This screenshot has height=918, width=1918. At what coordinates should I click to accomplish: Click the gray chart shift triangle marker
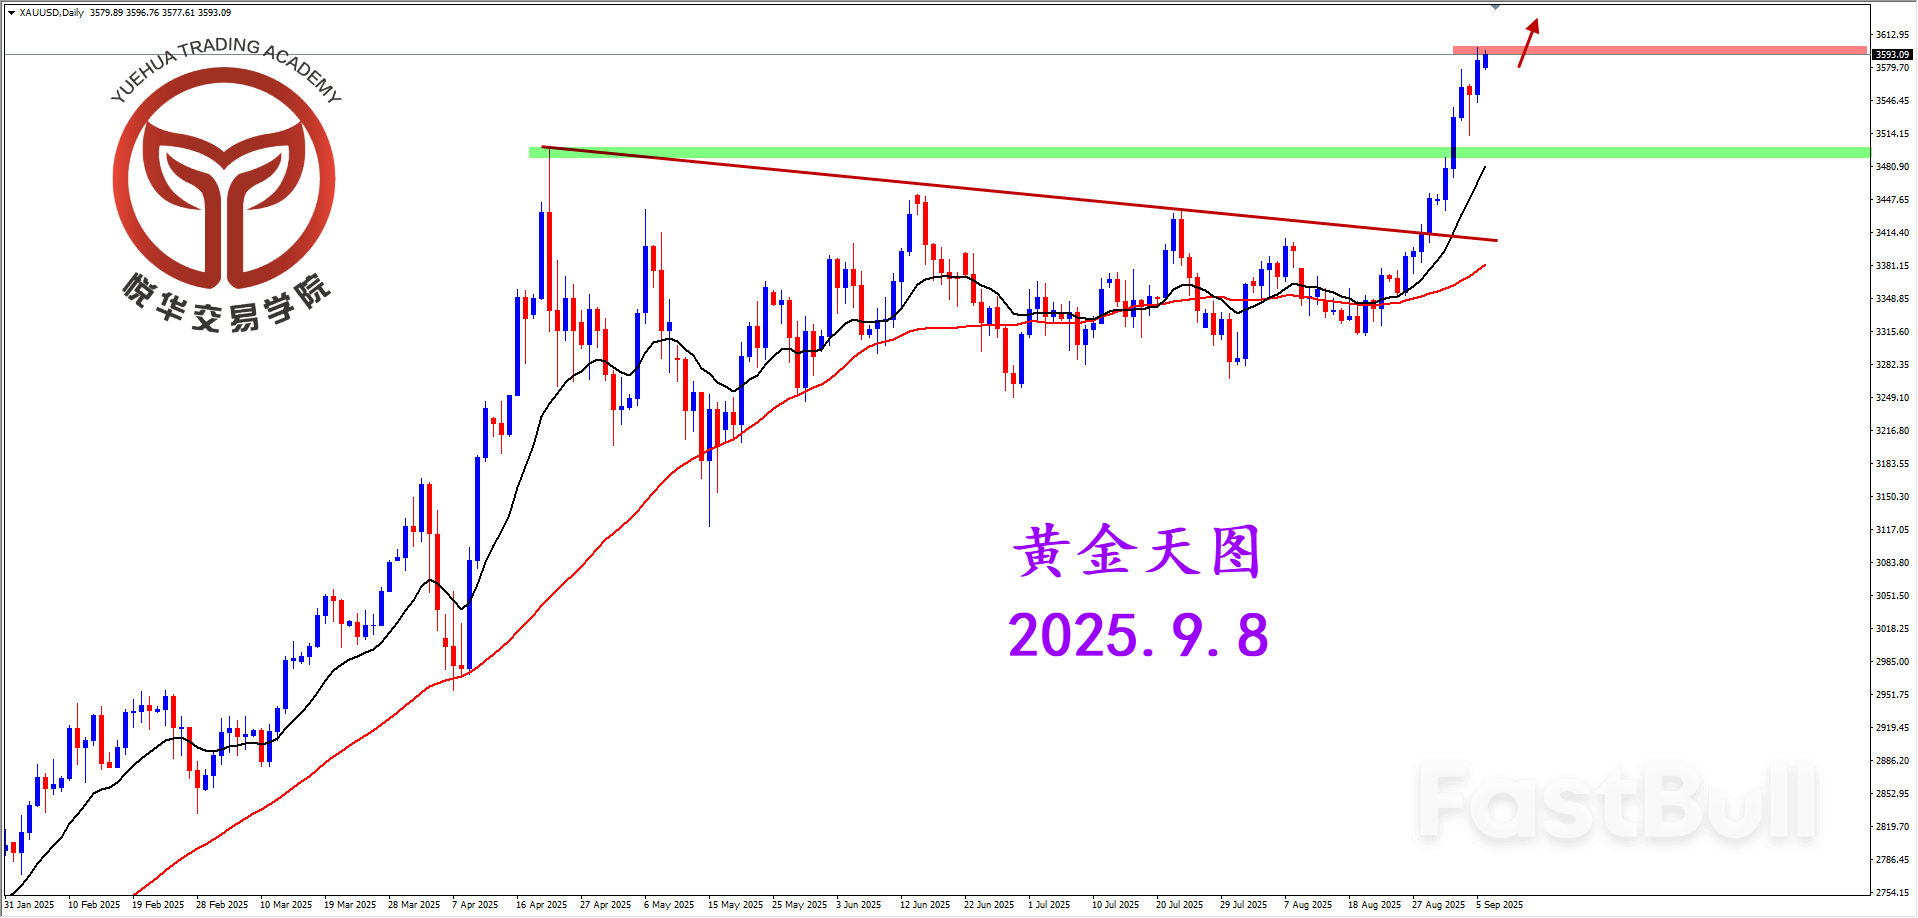(1495, 7)
